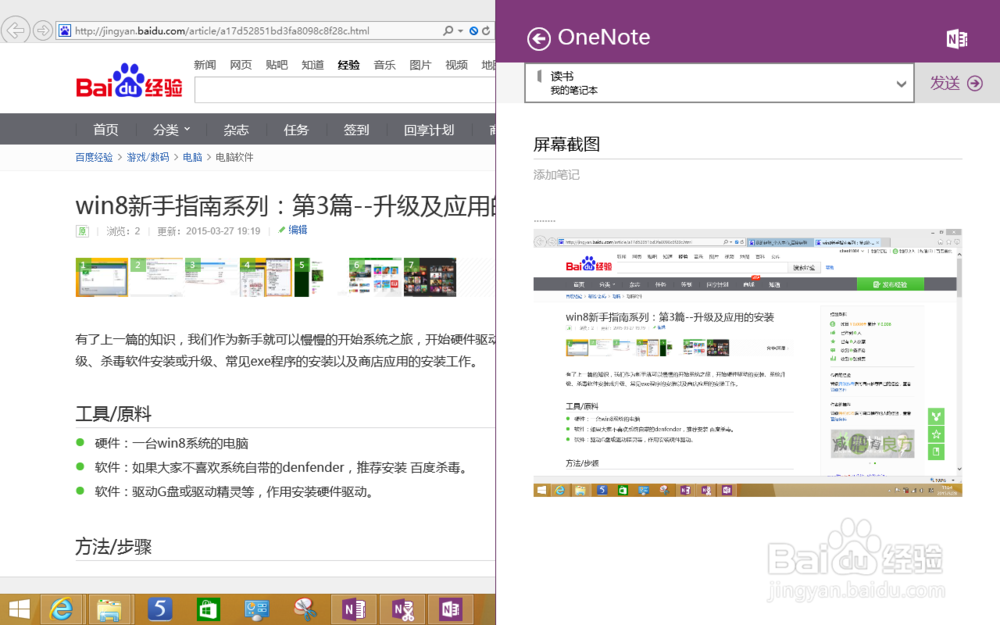Open OneNote desktop from the taskbar
Viewport: 1000px width, 625px height.
(354, 610)
